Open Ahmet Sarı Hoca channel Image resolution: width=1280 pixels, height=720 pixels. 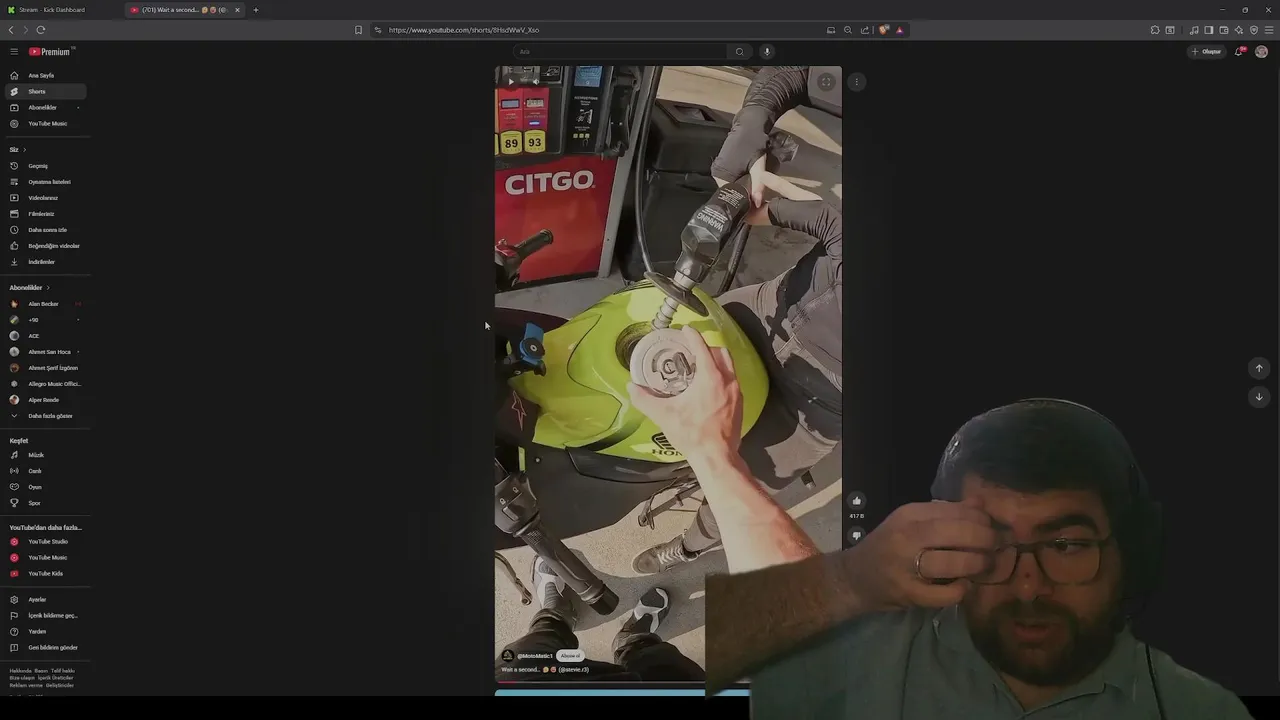click(x=45, y=352)
